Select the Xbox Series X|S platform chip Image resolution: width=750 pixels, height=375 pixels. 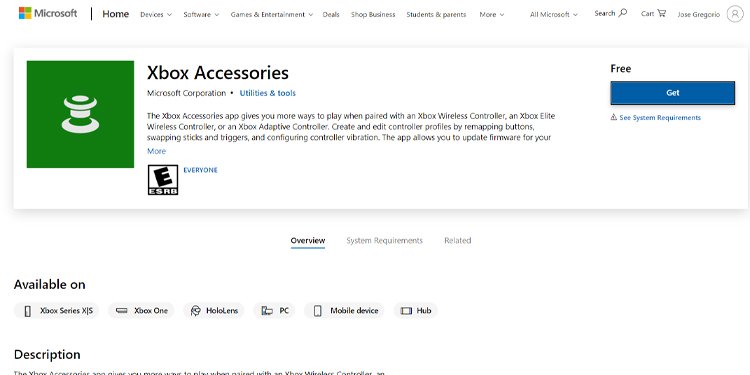[56, 311]
